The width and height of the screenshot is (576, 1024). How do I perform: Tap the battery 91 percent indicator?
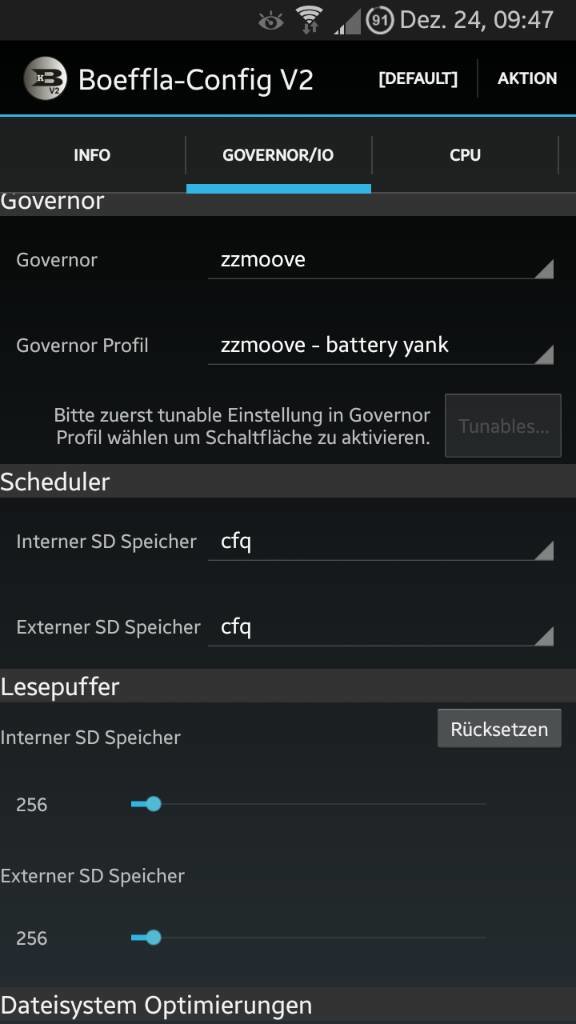[x=379, y=20]
